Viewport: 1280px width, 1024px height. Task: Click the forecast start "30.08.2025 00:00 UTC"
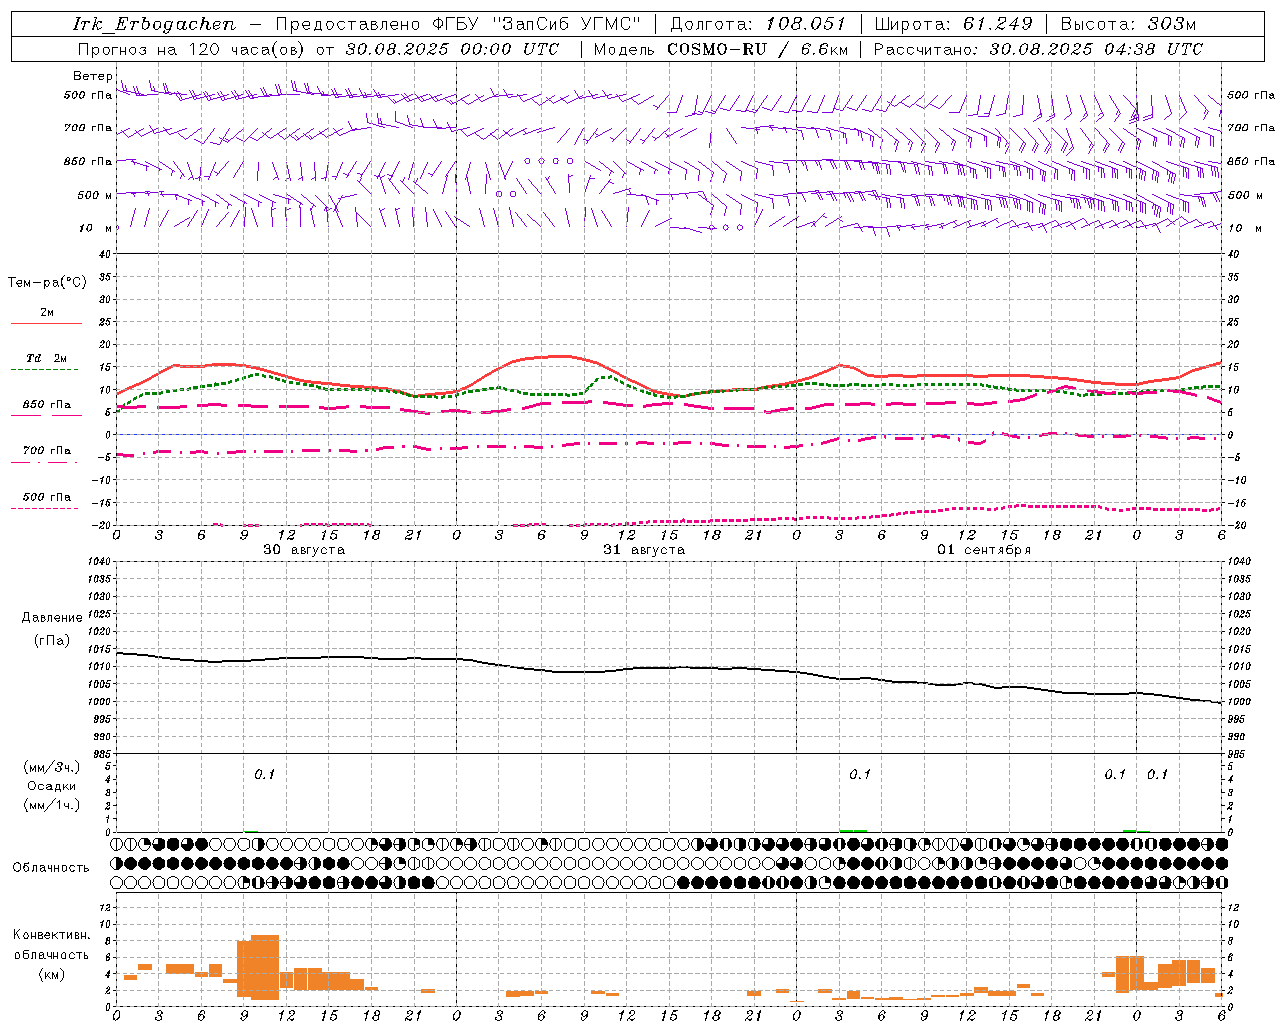click(x=452, y=49)
